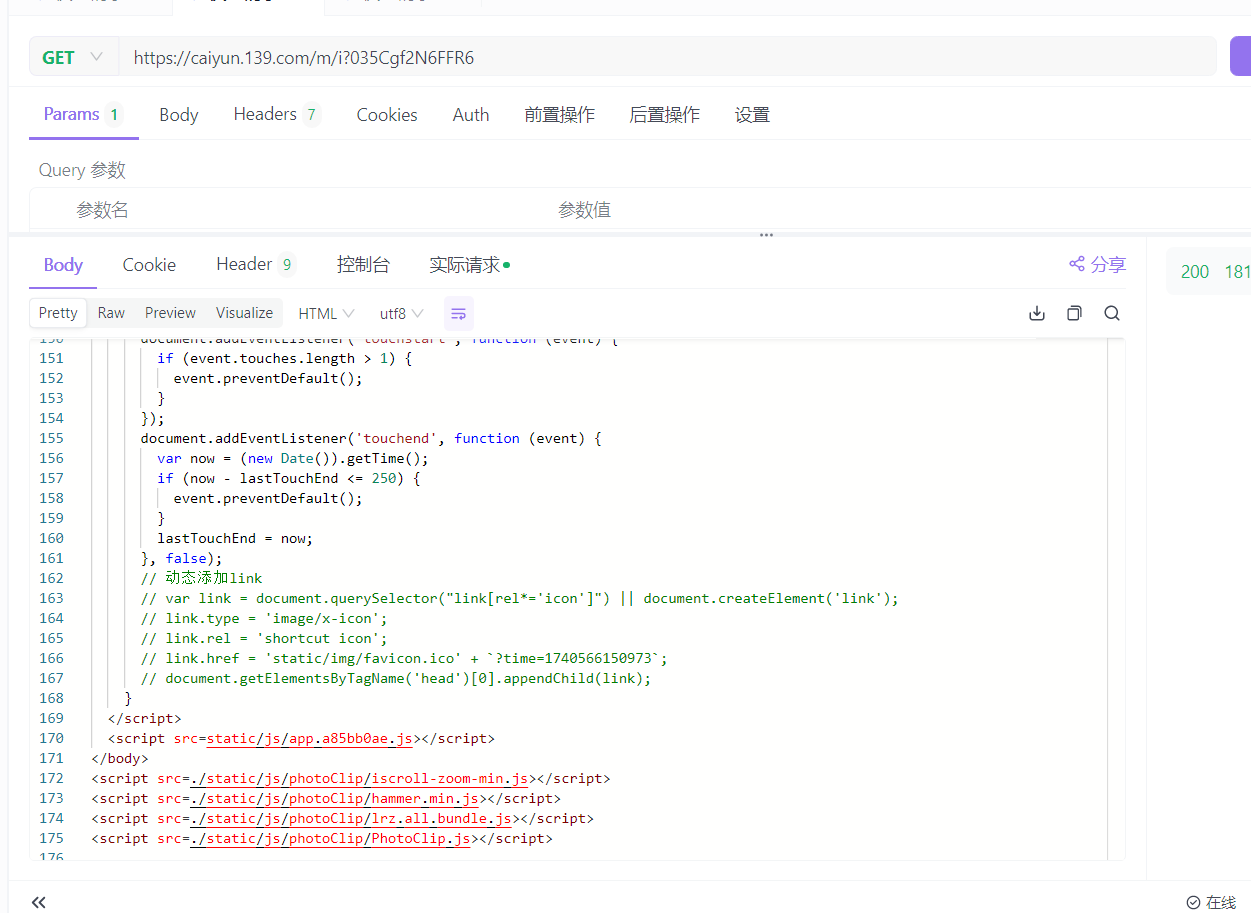Click the 'lastTouchEnd = now;' code line

tap(235, 538)
